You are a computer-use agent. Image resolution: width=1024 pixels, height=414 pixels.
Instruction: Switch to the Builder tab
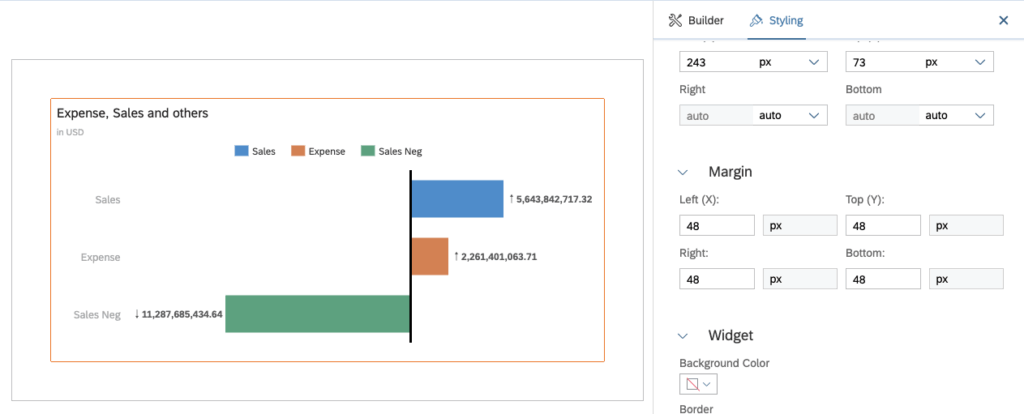695,20
